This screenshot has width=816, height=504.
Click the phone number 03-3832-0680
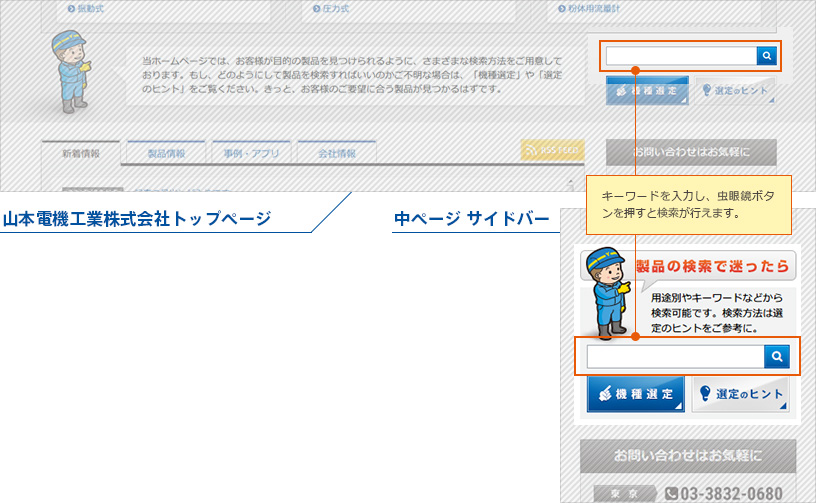coord(731,494)
